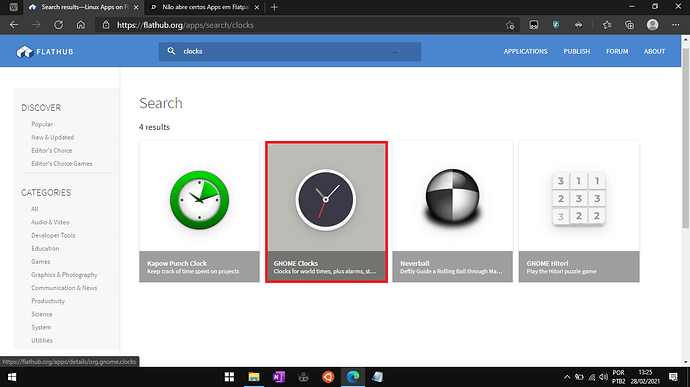Select the Education category
The image size is (690, 387).
tap(45, 249)
